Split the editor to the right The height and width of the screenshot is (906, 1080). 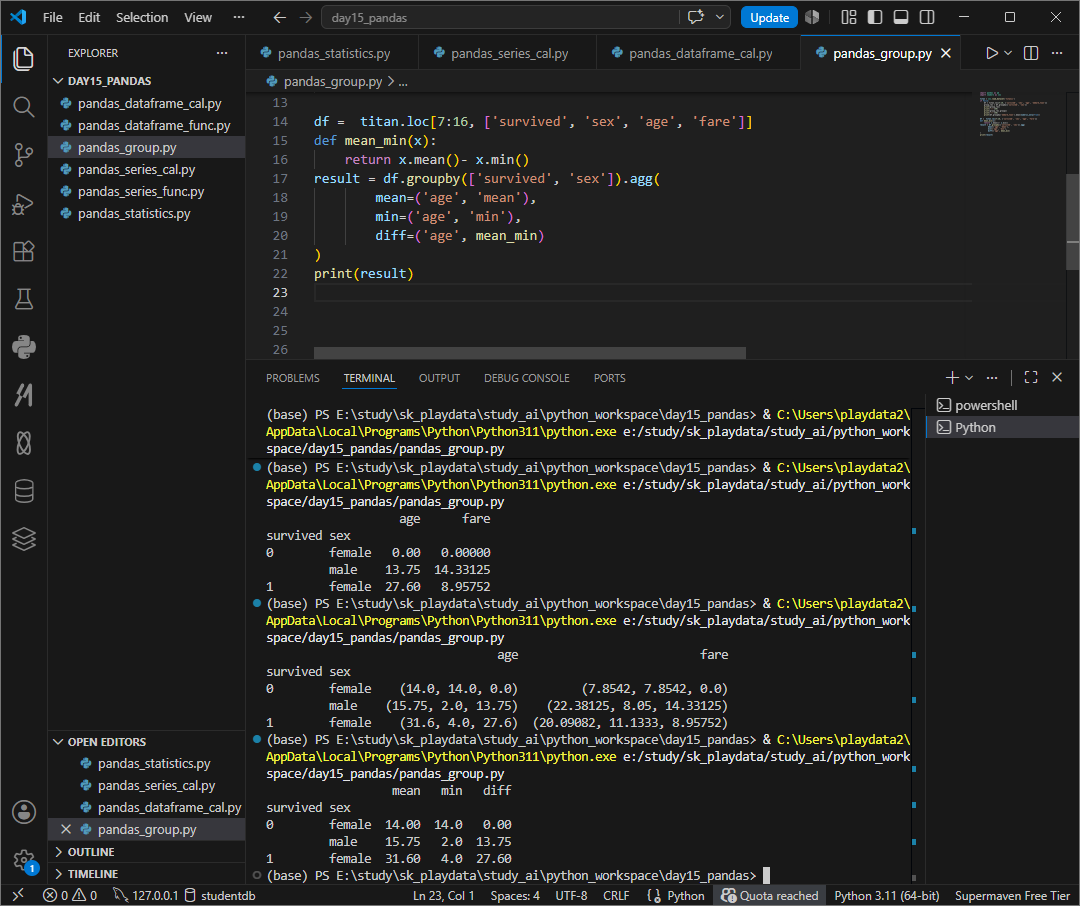(1031, 53)
